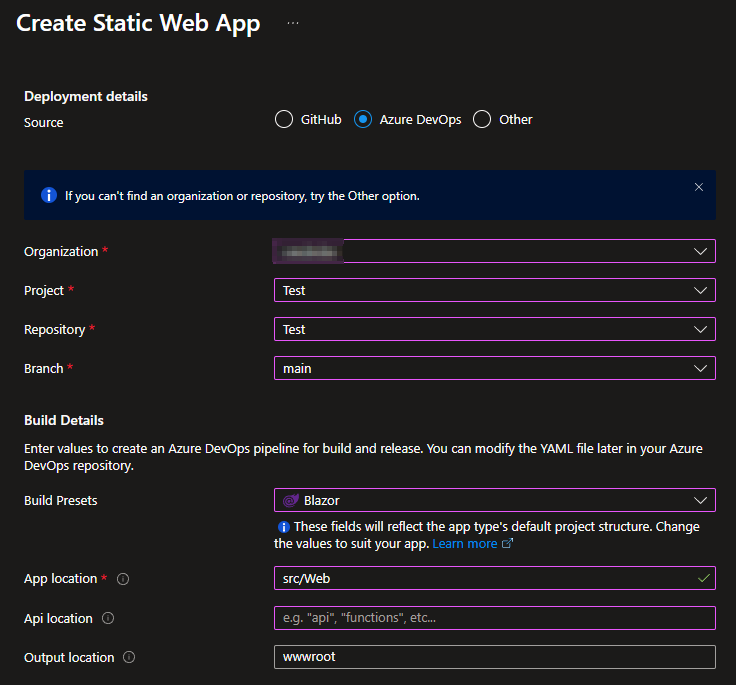Viewport: 736px width, 685px height.
Task: Click the Output location field with wwwroot
Action: click(x=495, y=657)
